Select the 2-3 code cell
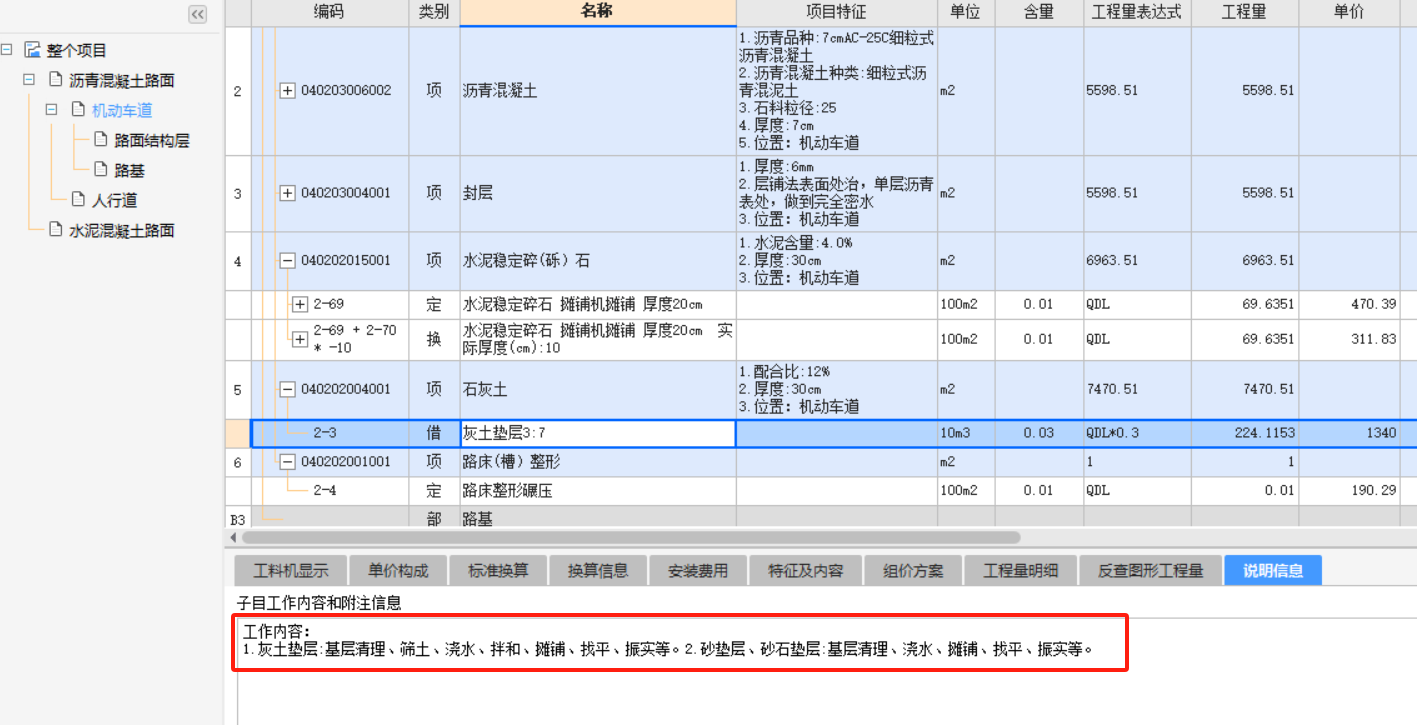Screen dimensions: 1417x725 click(x=330, y=434)
